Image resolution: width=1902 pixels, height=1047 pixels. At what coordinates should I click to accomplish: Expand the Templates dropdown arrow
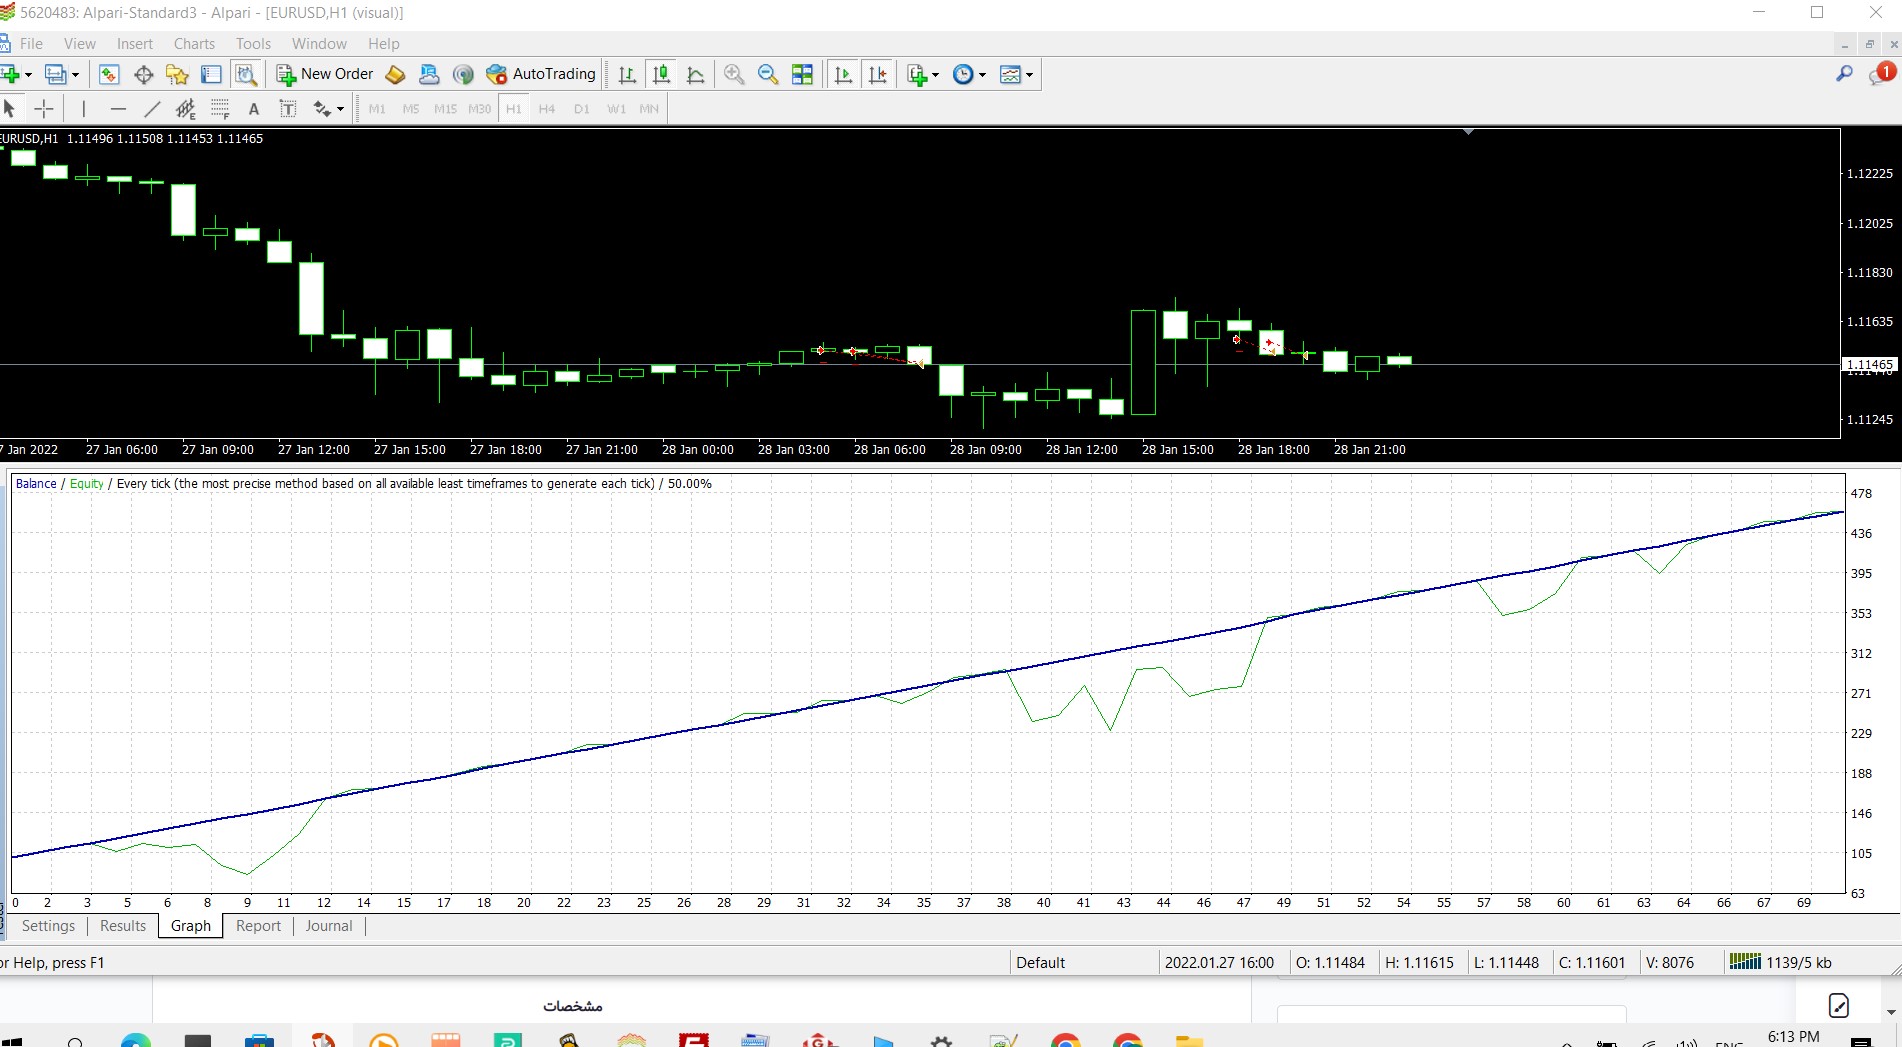click(x=1029, y=75)
